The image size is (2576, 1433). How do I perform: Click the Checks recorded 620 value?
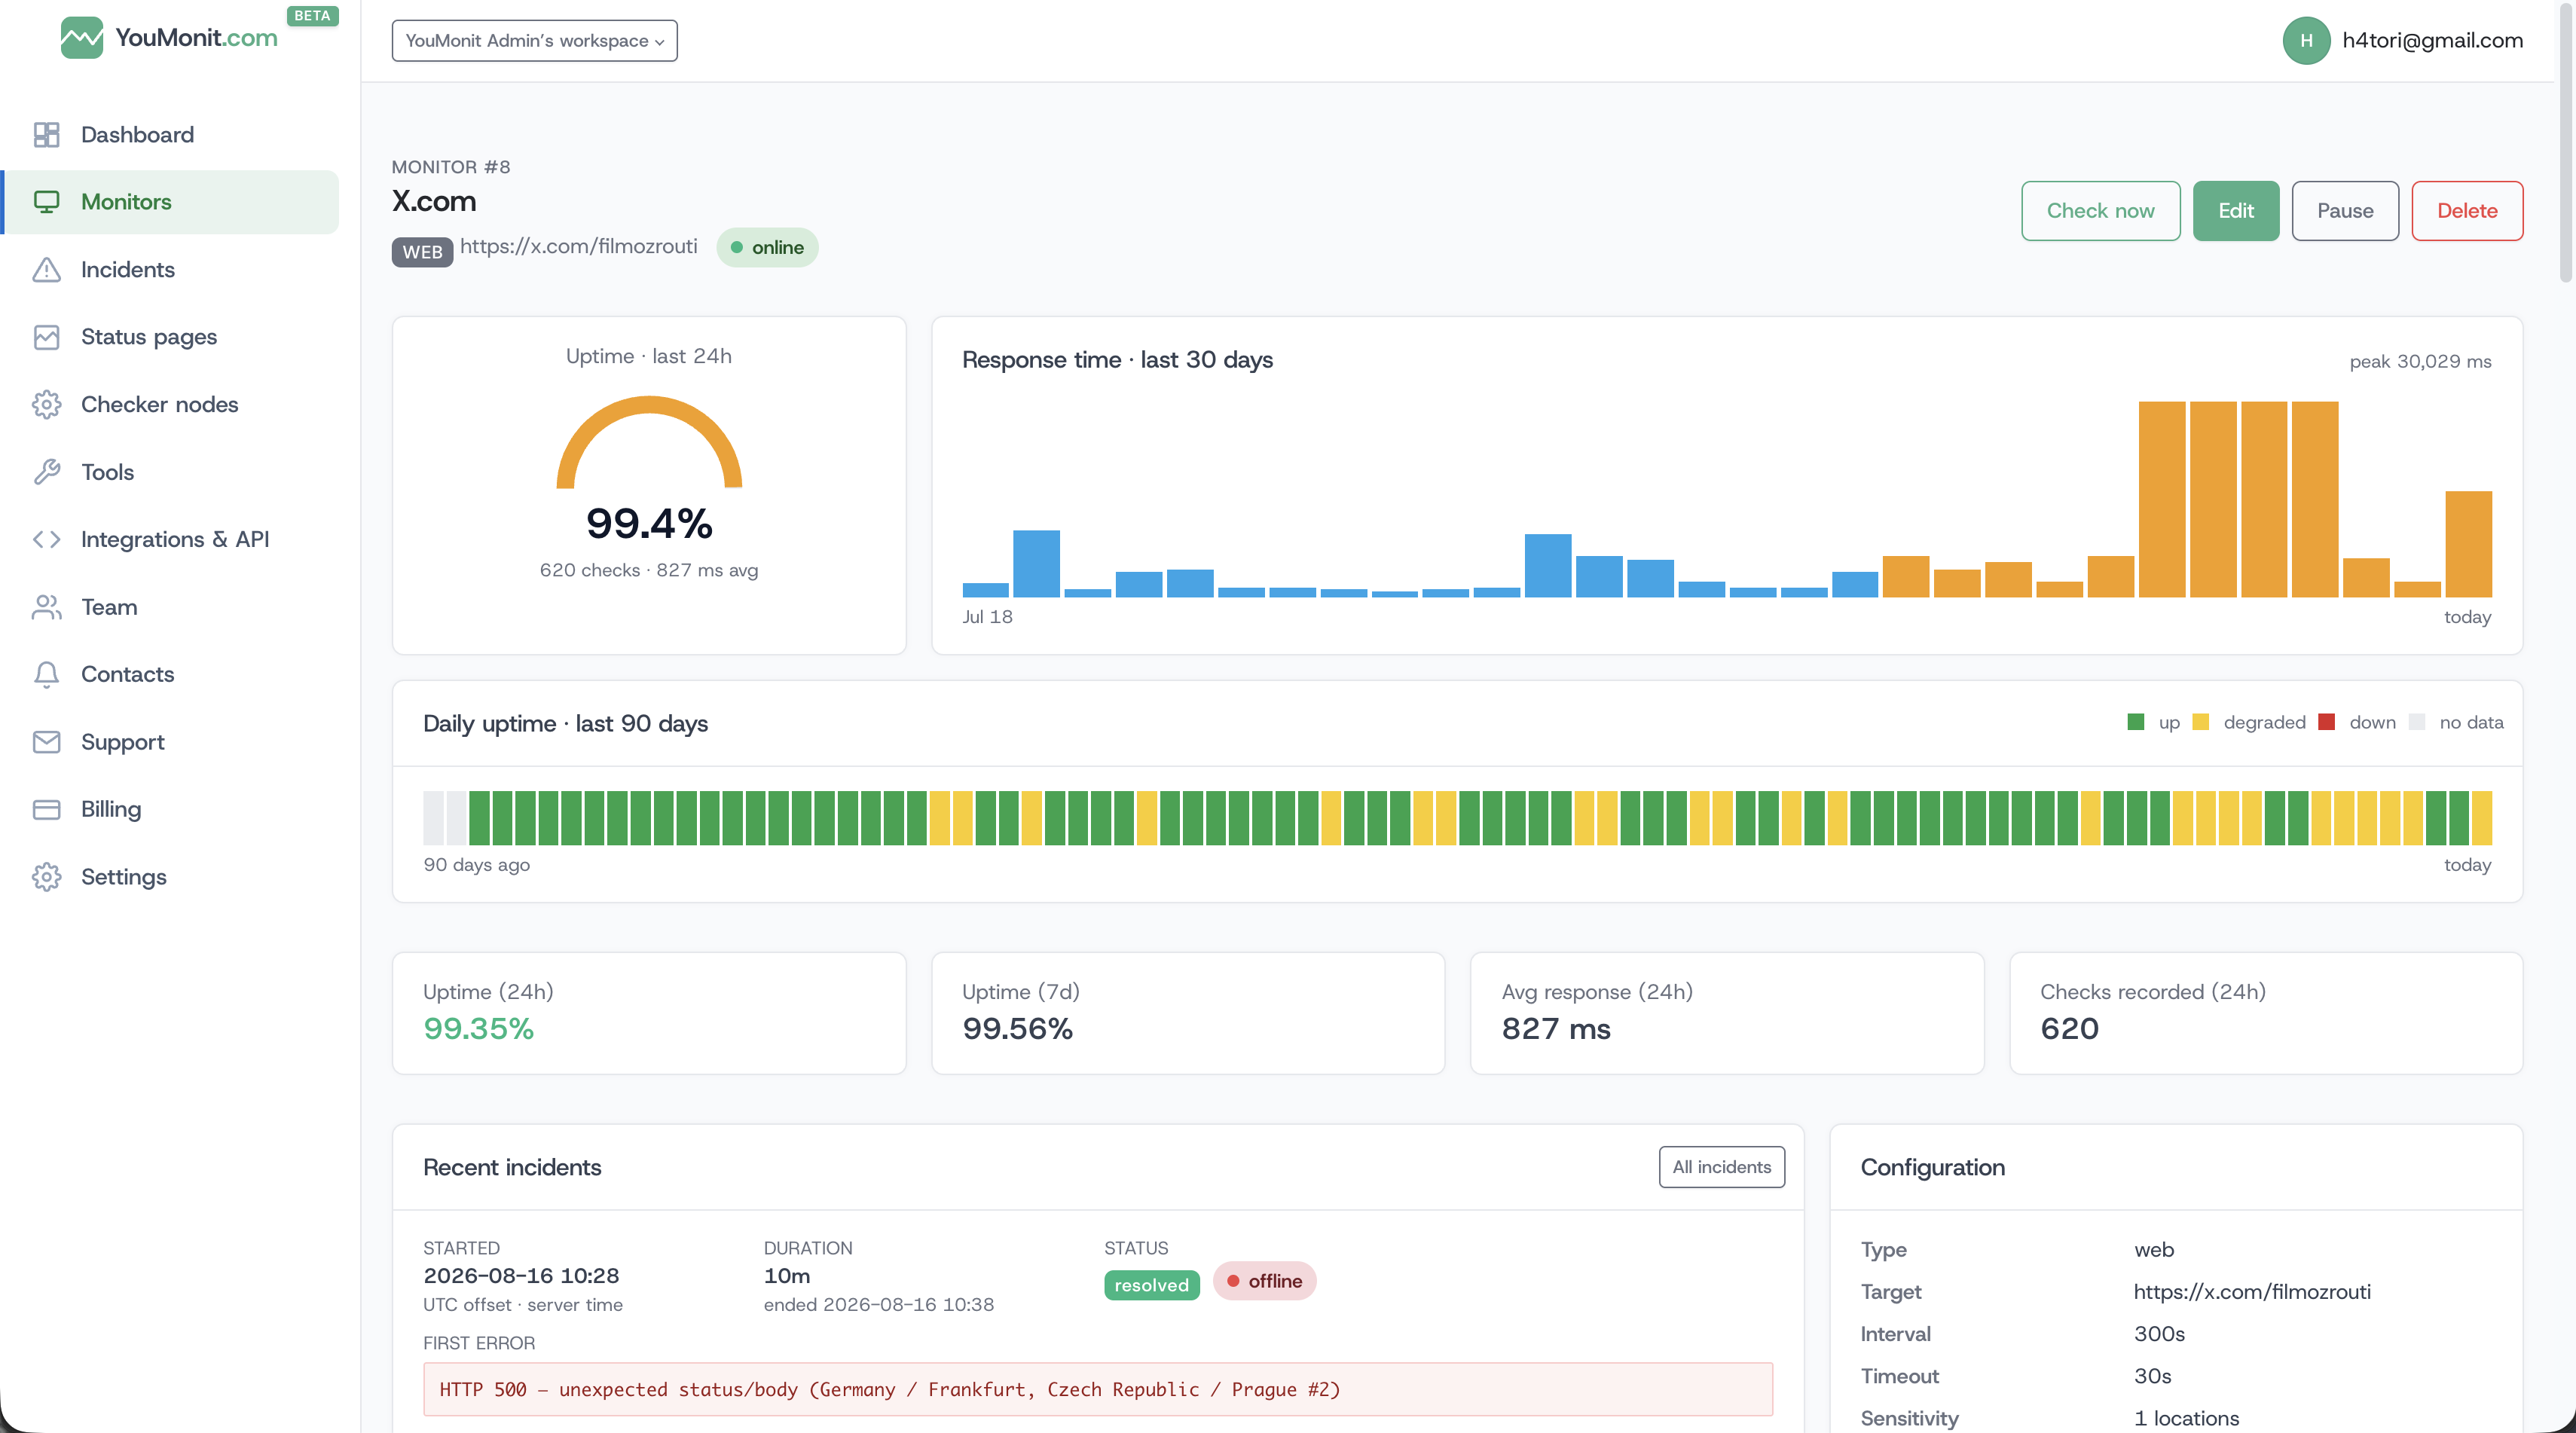click(x=2069, y=1028)
